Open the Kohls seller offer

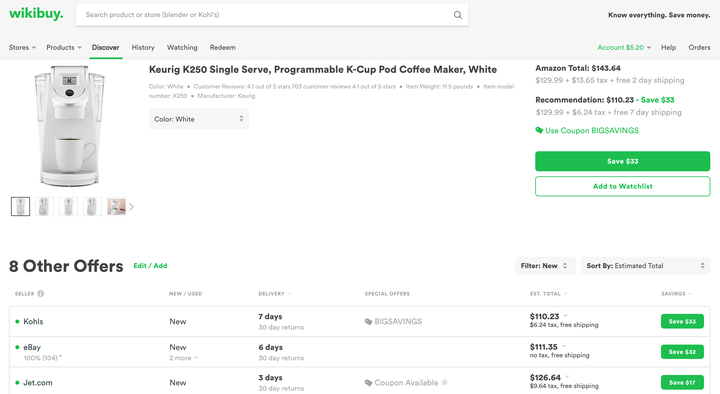pyautogui.click(x=33, y=321)
